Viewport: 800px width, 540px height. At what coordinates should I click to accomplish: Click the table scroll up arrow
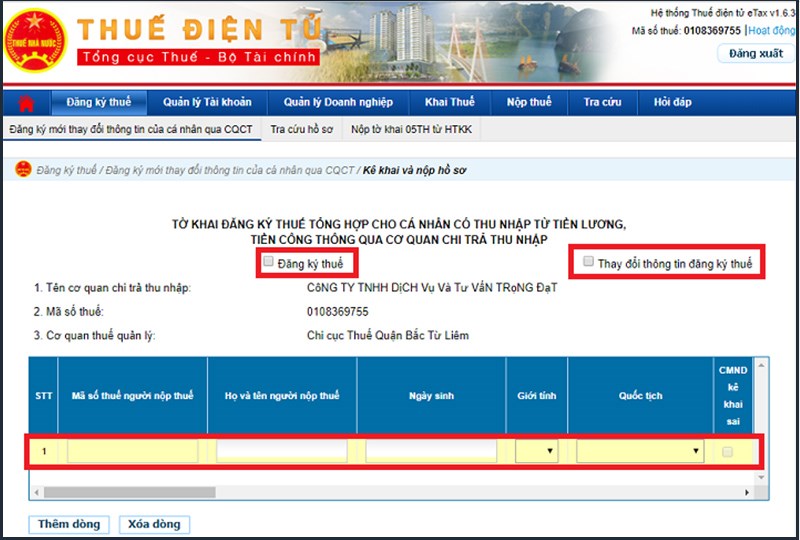pyautogui.click(x=761, y=365)
